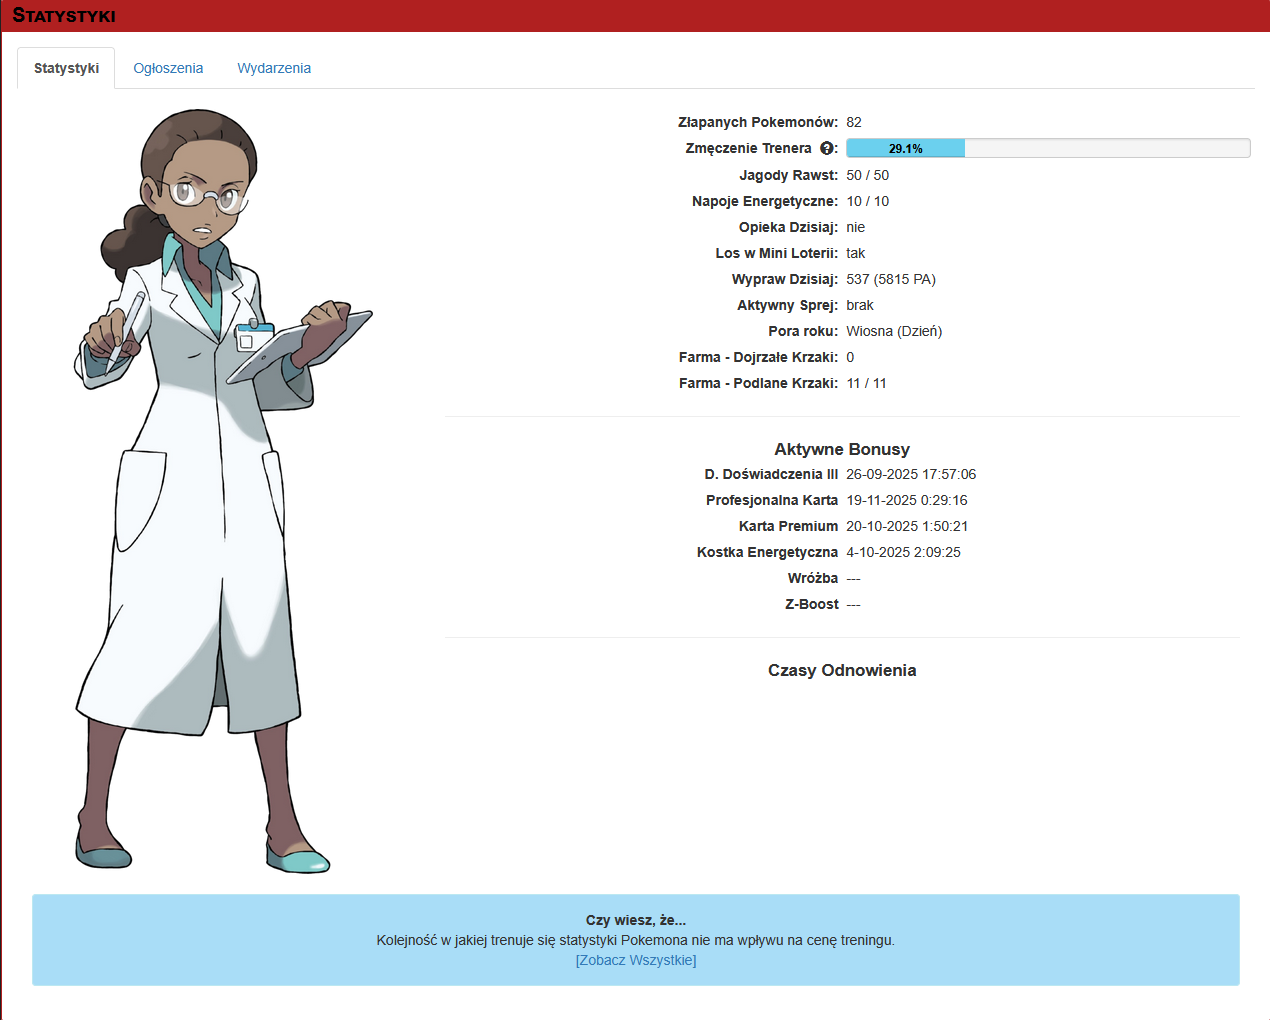Click the trainer character image
Image resolution: width=1270 pixels, height=1020 pixels.
(222, 491)
